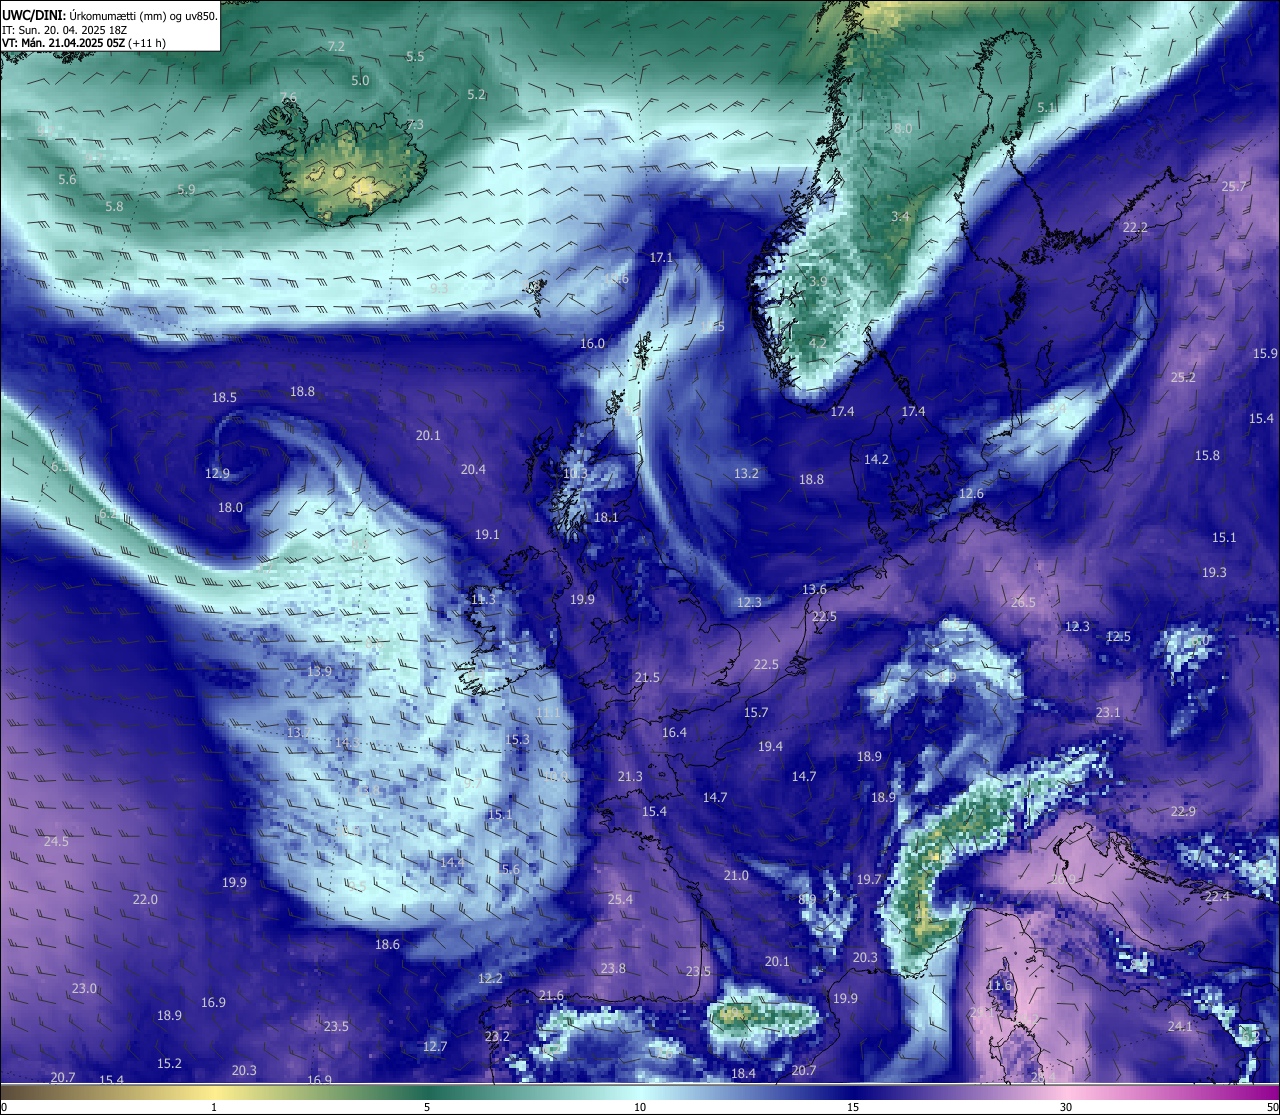Click the map value 13.2
Image resolution: width=1280 pixels, height=1115 pixels.
[x=746, y=474]
